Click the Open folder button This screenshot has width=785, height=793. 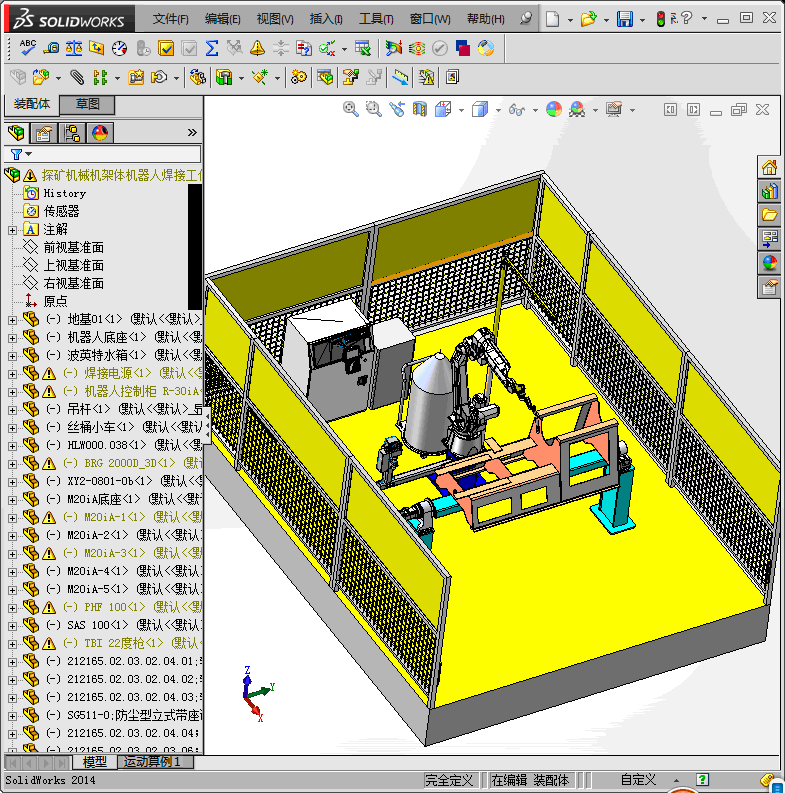[588, 19]
